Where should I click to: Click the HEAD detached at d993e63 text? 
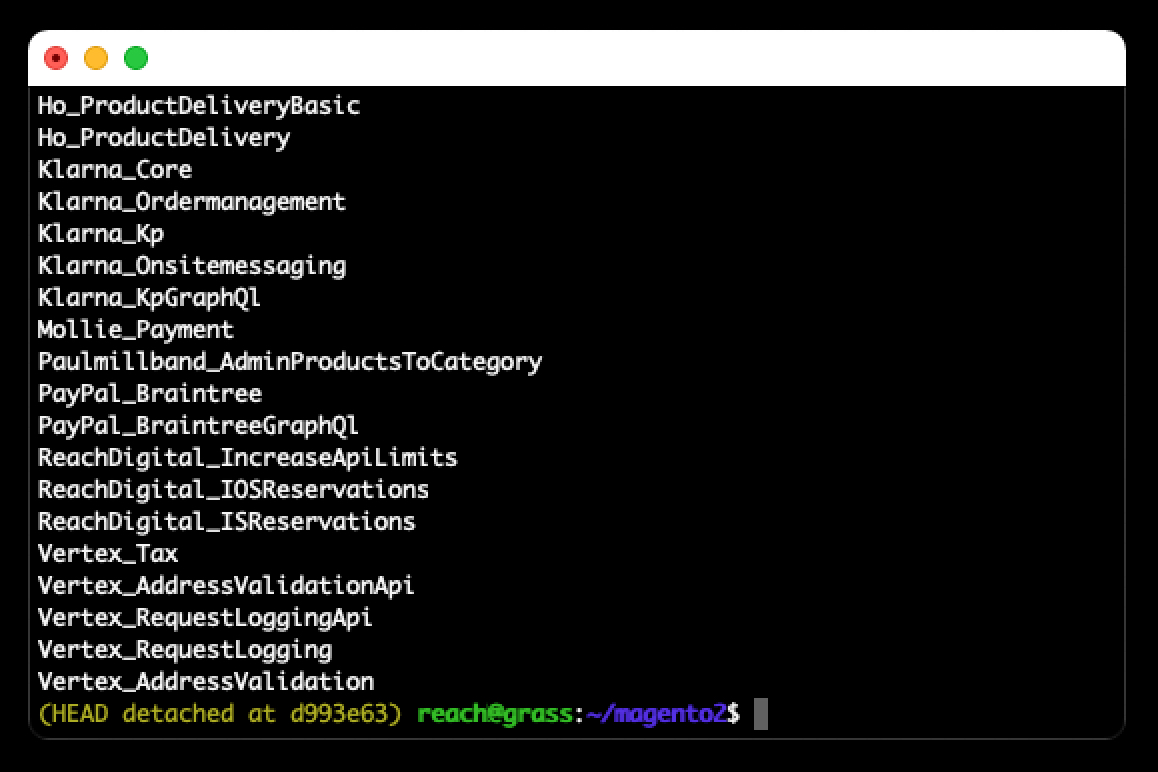pos(220,714)
